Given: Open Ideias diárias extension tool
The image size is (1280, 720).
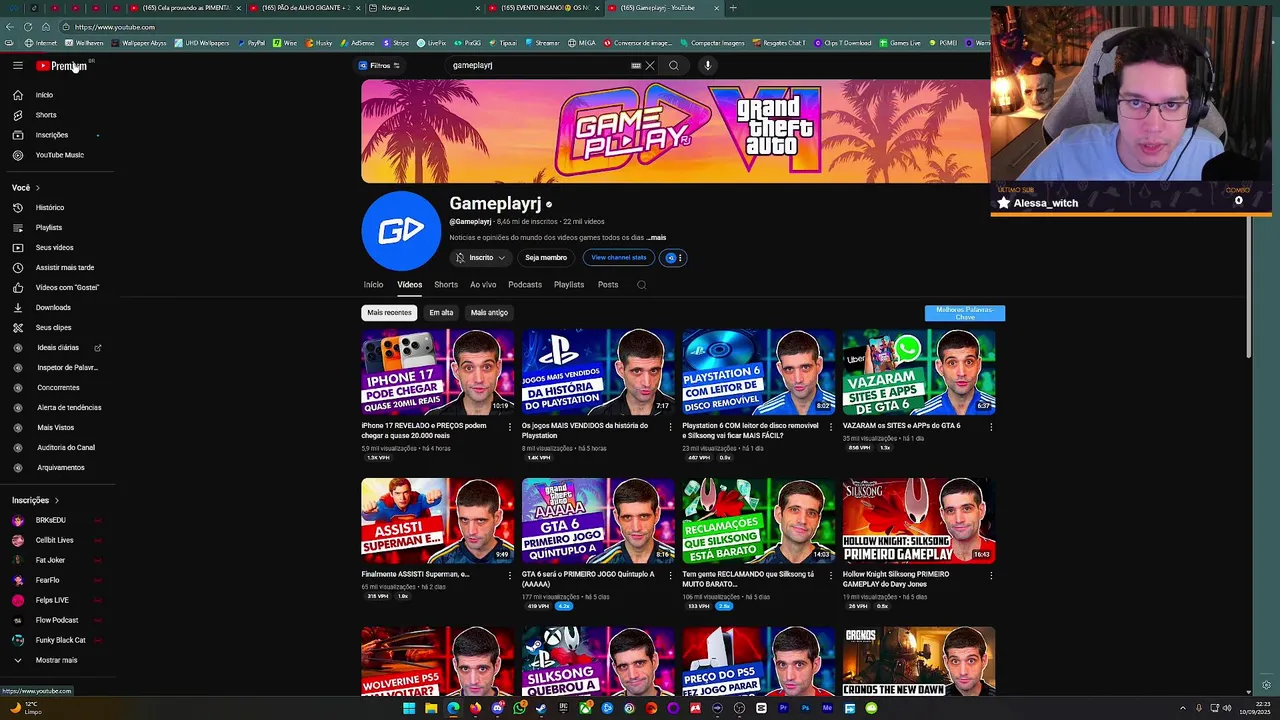Looking at the screenshot, I should point(57,348).
